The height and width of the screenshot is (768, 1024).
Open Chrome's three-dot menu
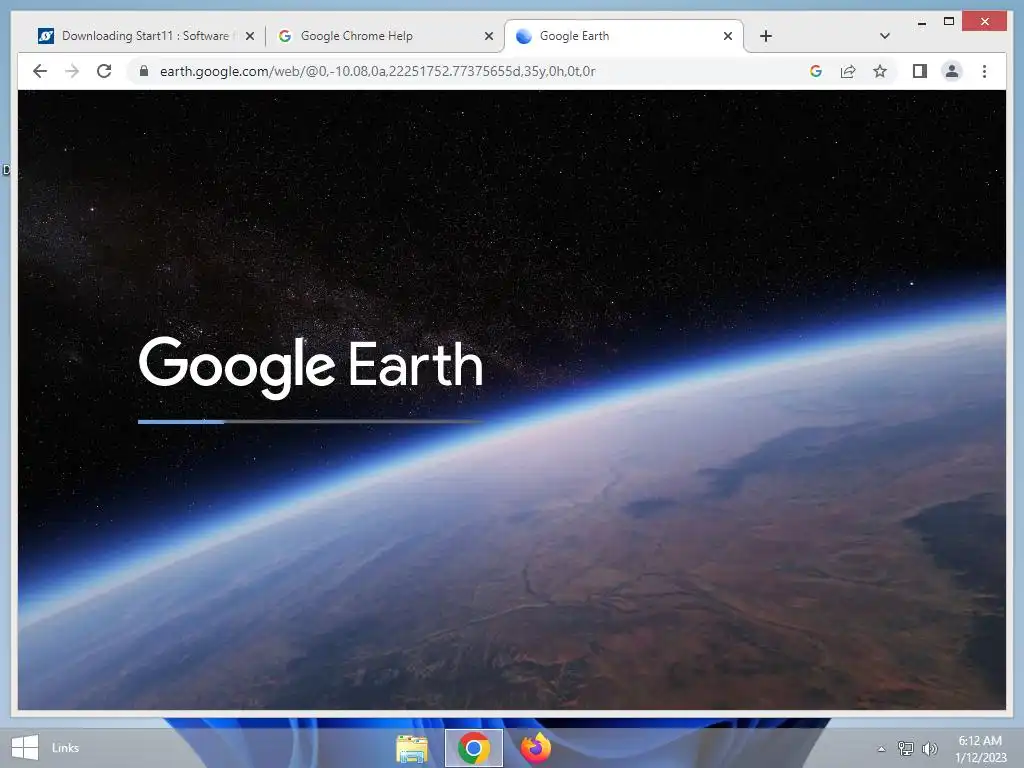coord(984,71)
